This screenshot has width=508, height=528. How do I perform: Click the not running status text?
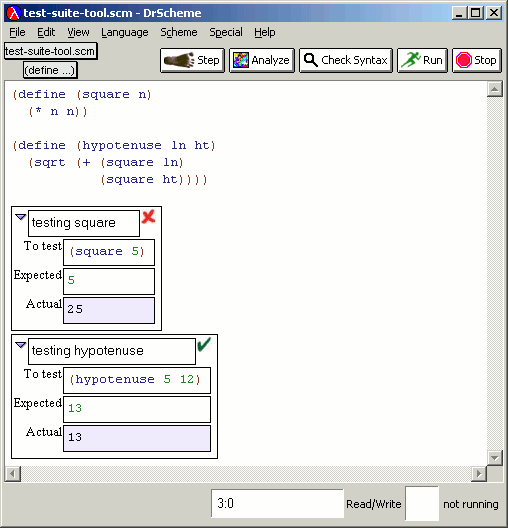coord(471,504)
